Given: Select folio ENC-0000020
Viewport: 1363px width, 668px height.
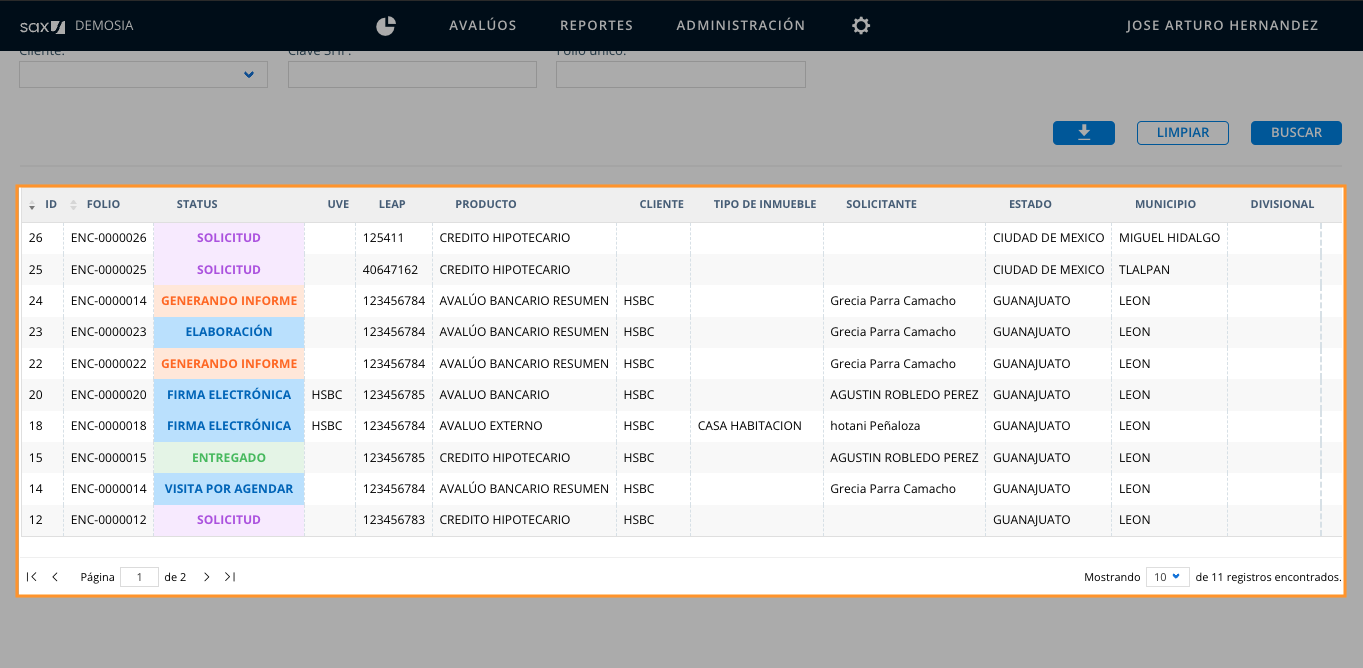Looking at the screenshot, I should click(109, 395).
